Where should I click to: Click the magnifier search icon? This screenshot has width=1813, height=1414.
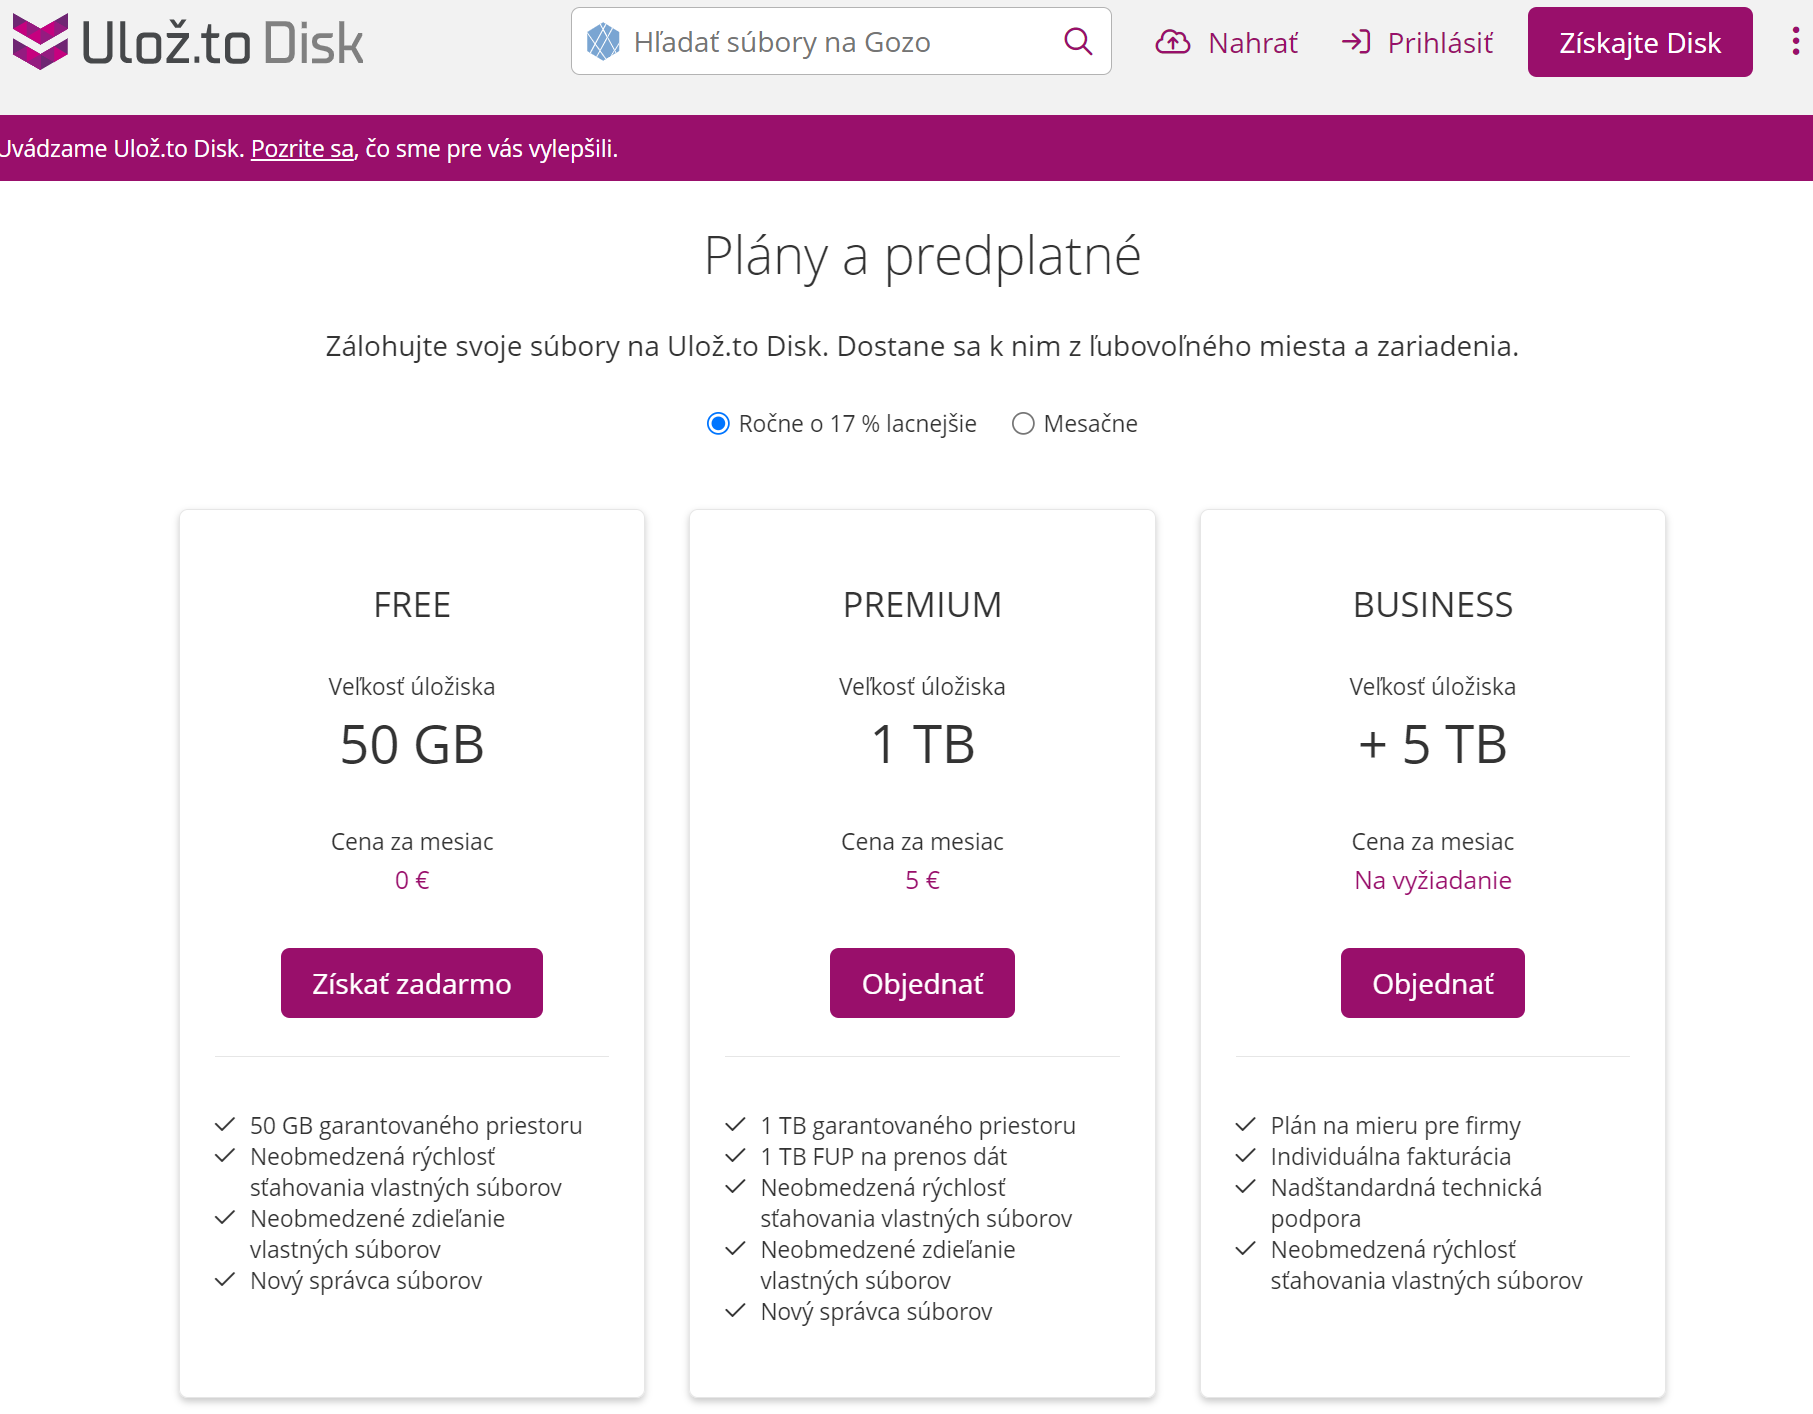(1077, 42)
